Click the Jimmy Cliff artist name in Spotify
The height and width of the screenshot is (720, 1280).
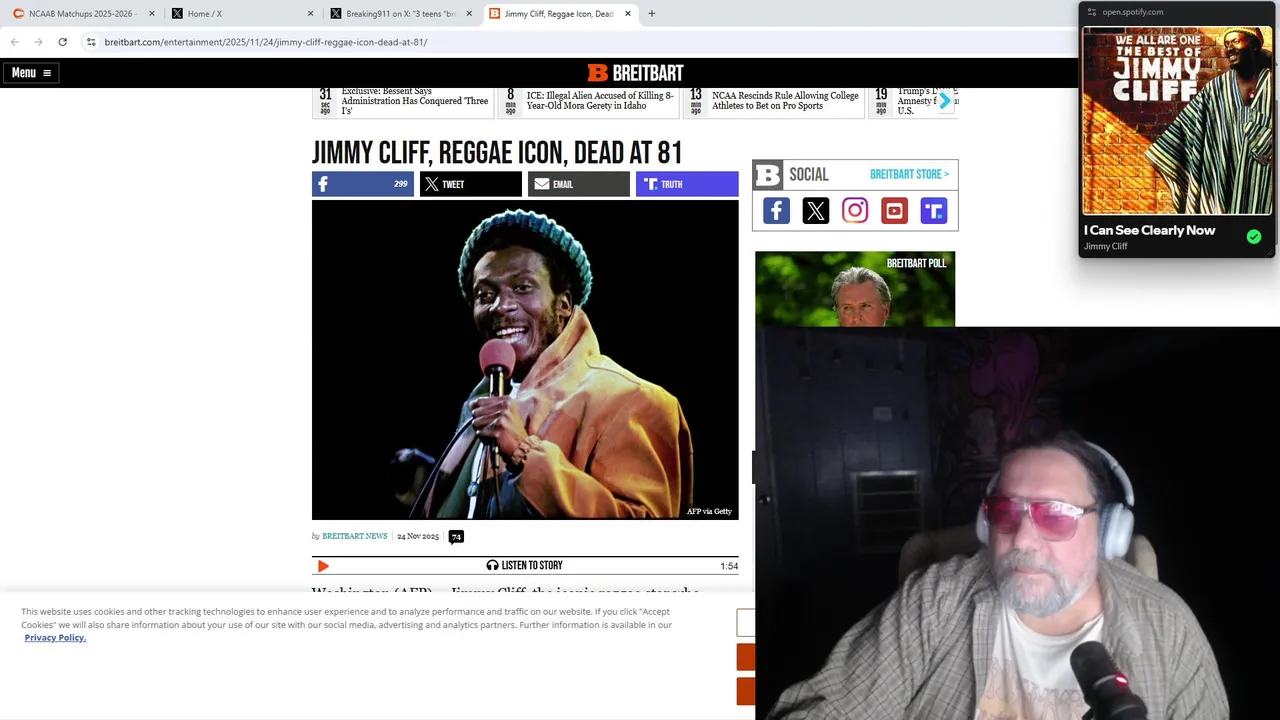[1105, 246]
